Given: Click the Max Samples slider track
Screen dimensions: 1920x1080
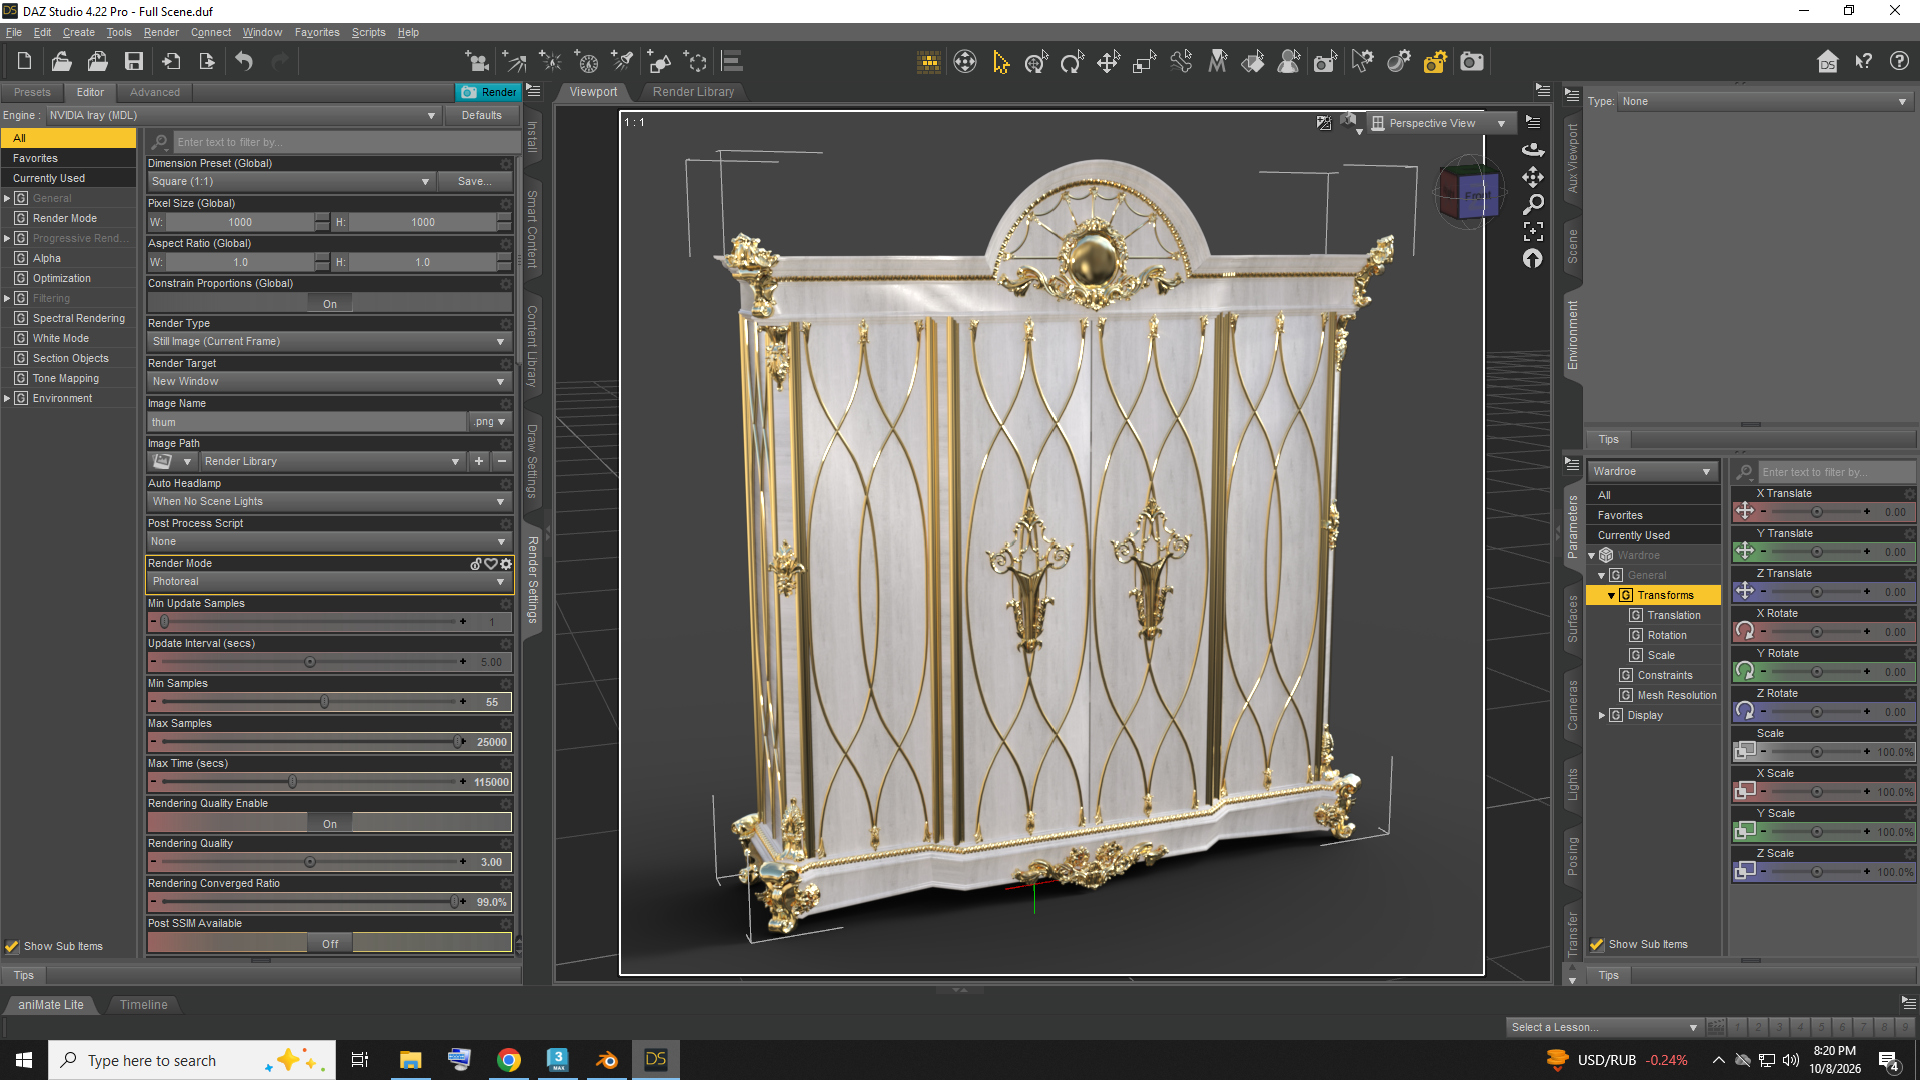Looking at the screenshot, I should point(310,742).
